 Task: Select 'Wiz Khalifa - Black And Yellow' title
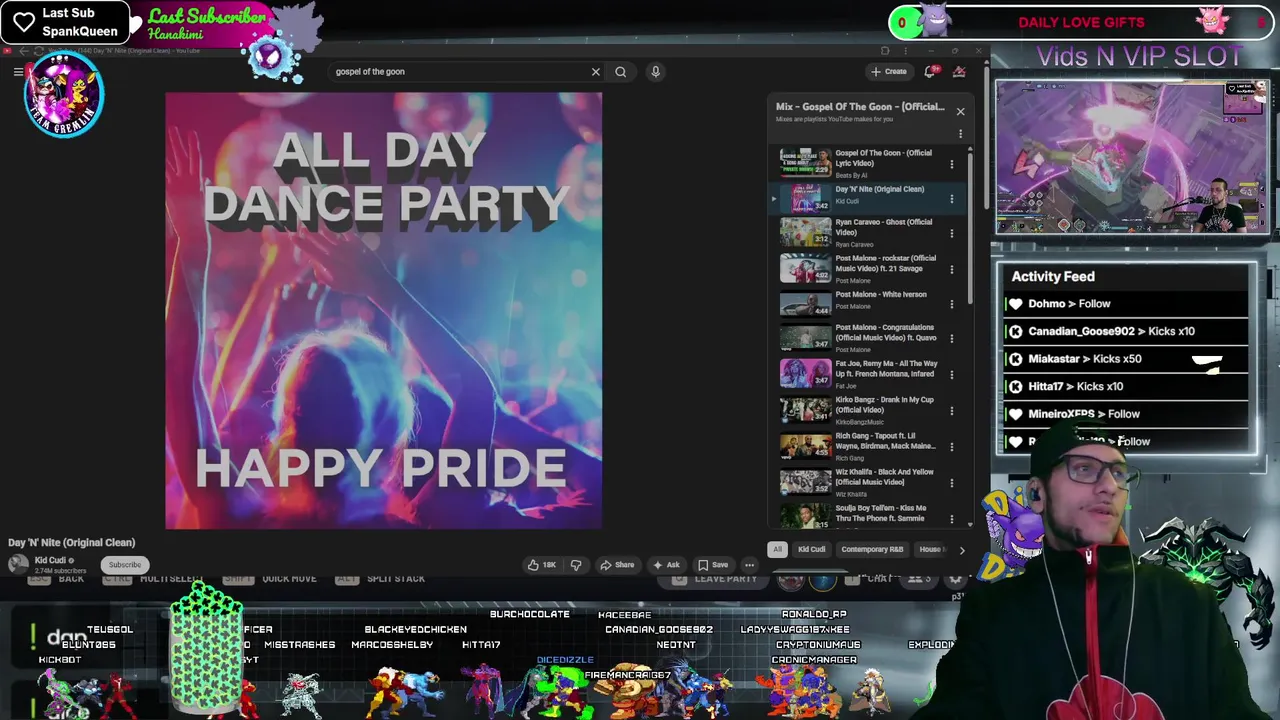click(x=885, y=476)
